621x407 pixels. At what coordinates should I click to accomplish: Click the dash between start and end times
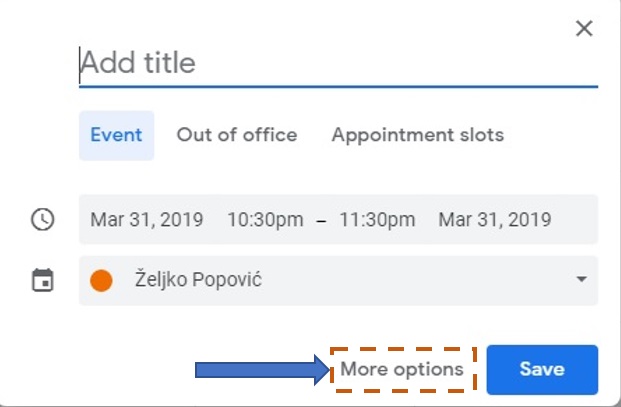coord(321,220)
